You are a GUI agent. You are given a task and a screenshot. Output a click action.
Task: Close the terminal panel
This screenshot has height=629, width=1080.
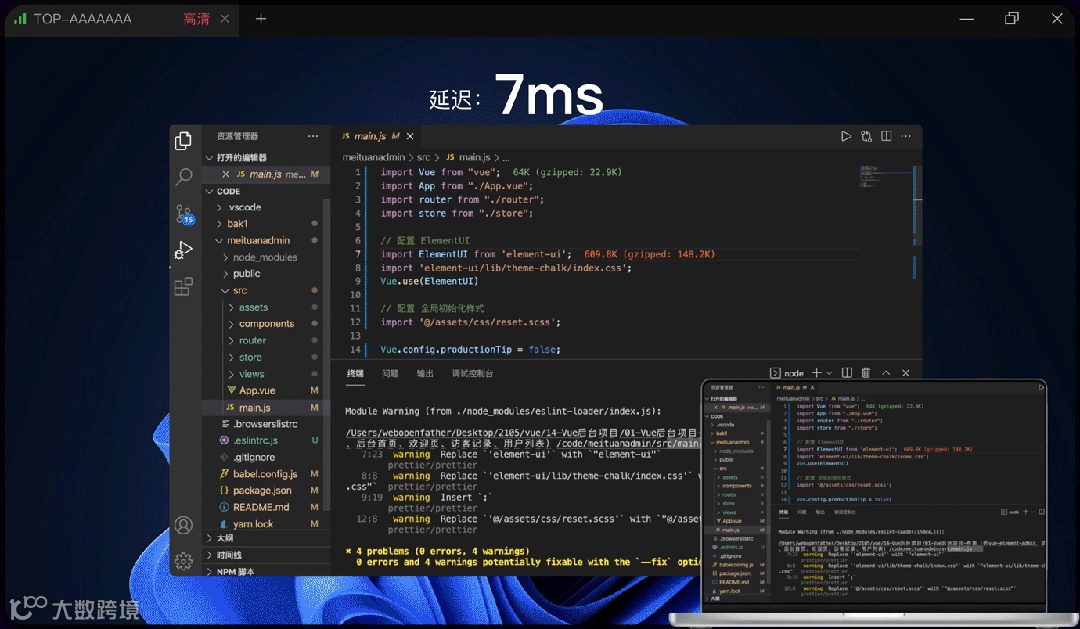(x=906, y=373)
